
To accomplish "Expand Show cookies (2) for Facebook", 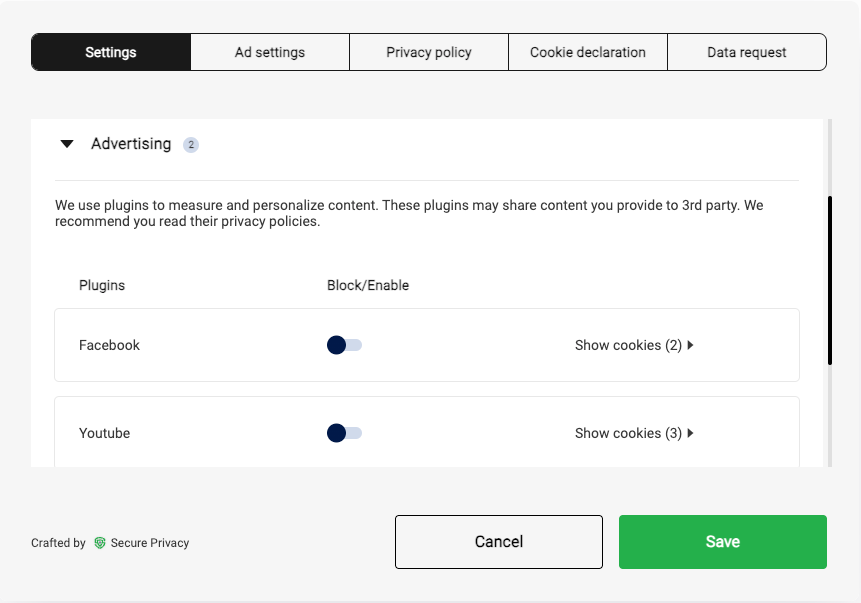I will (634, 345).
